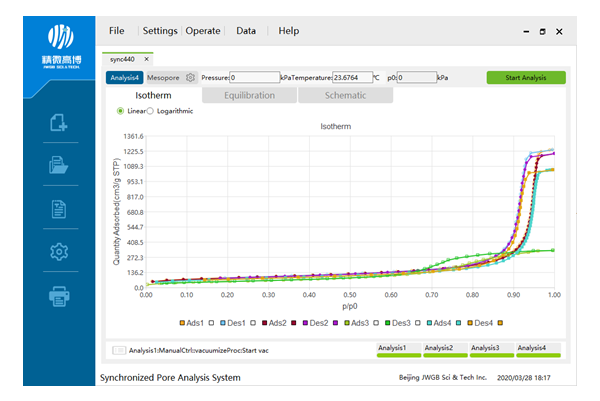Click the report document sidebar icon

pos(60,209)
